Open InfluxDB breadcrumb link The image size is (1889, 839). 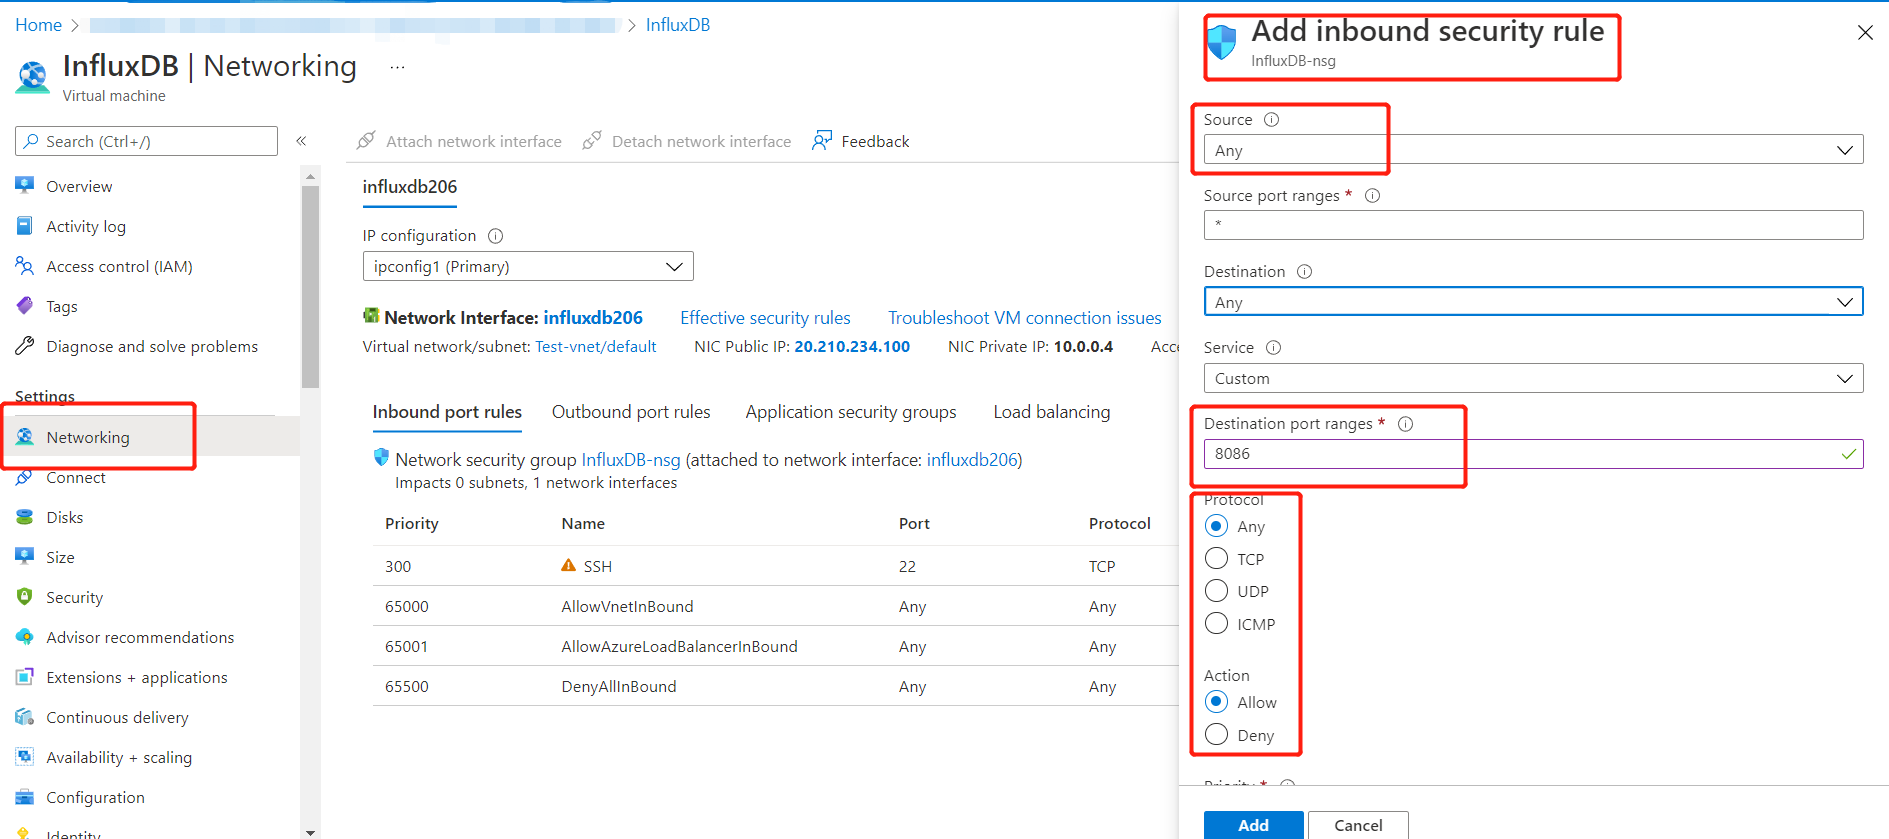point(678,25)
